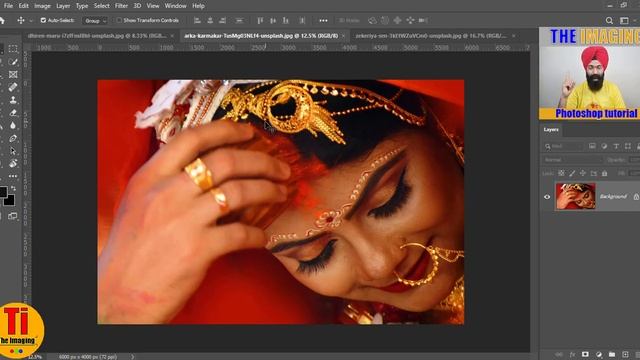
Task: Open the search magnifier in options bar
Action: click(609, 20)
